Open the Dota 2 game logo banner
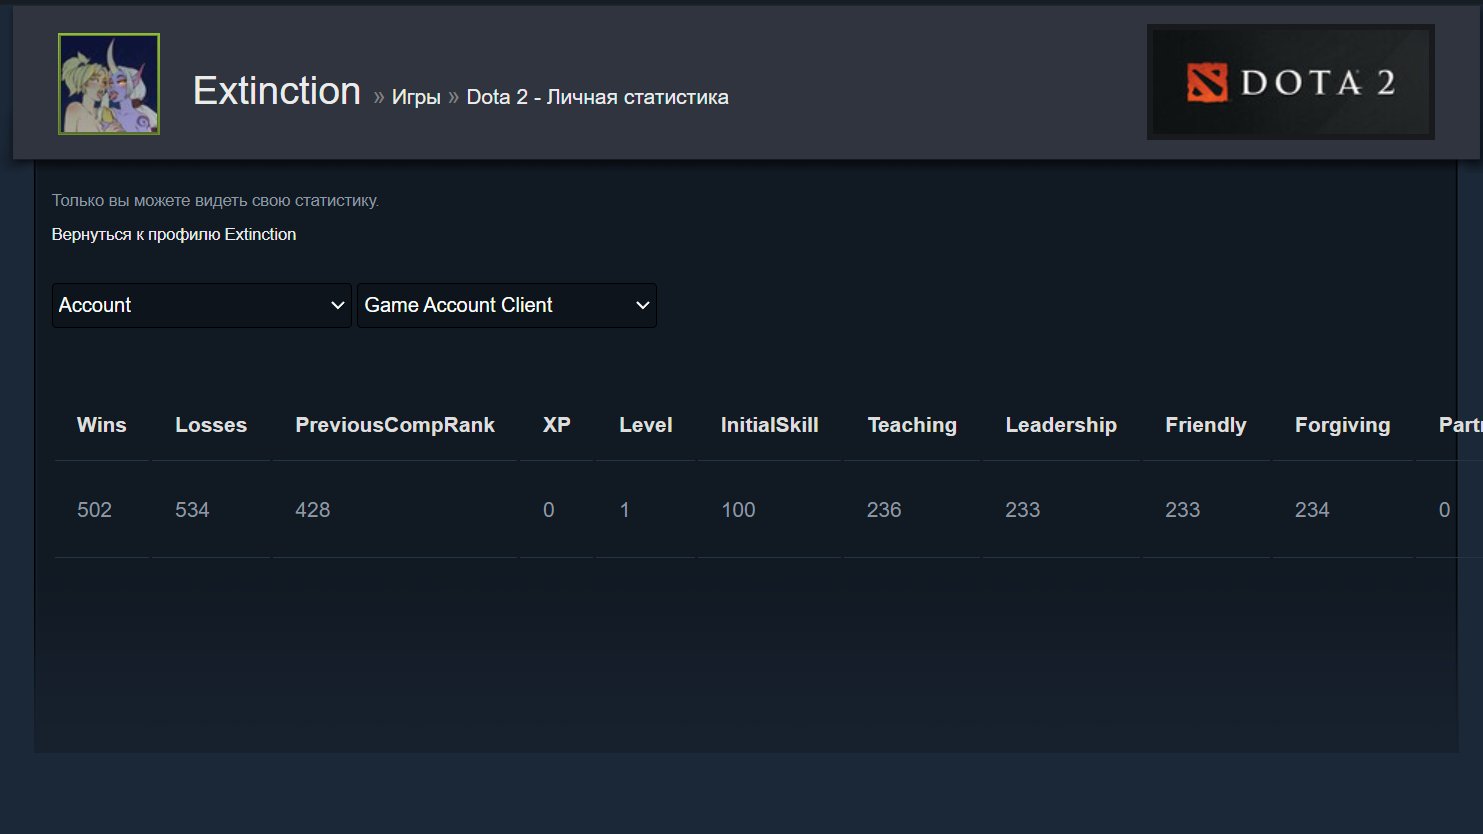The width and height of the screenshot is (1483, 834). [1291, 82]
